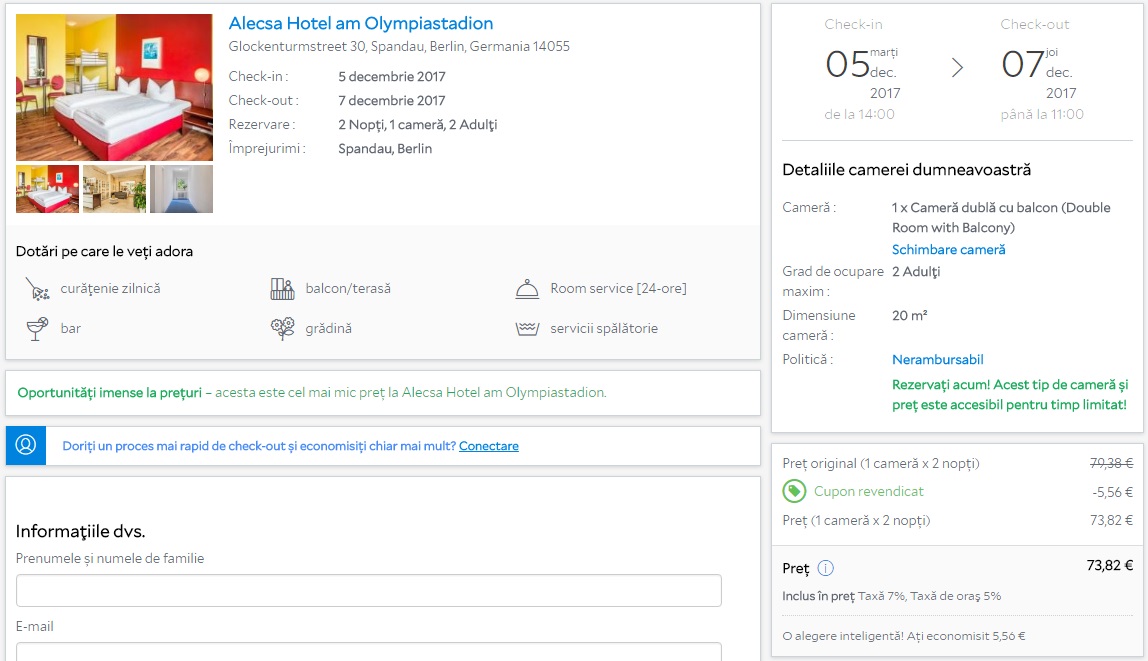Open Alecsa Hotel am Olympiastadion title link
This screenshot has width=1148, height=661.
click(360, 23)
